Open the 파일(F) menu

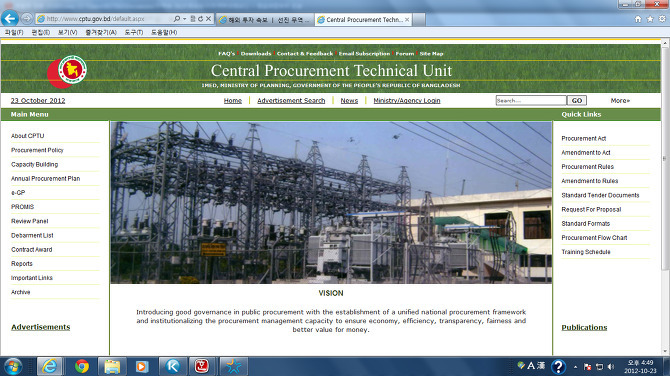pyautogui.click(x=14, y=32)
